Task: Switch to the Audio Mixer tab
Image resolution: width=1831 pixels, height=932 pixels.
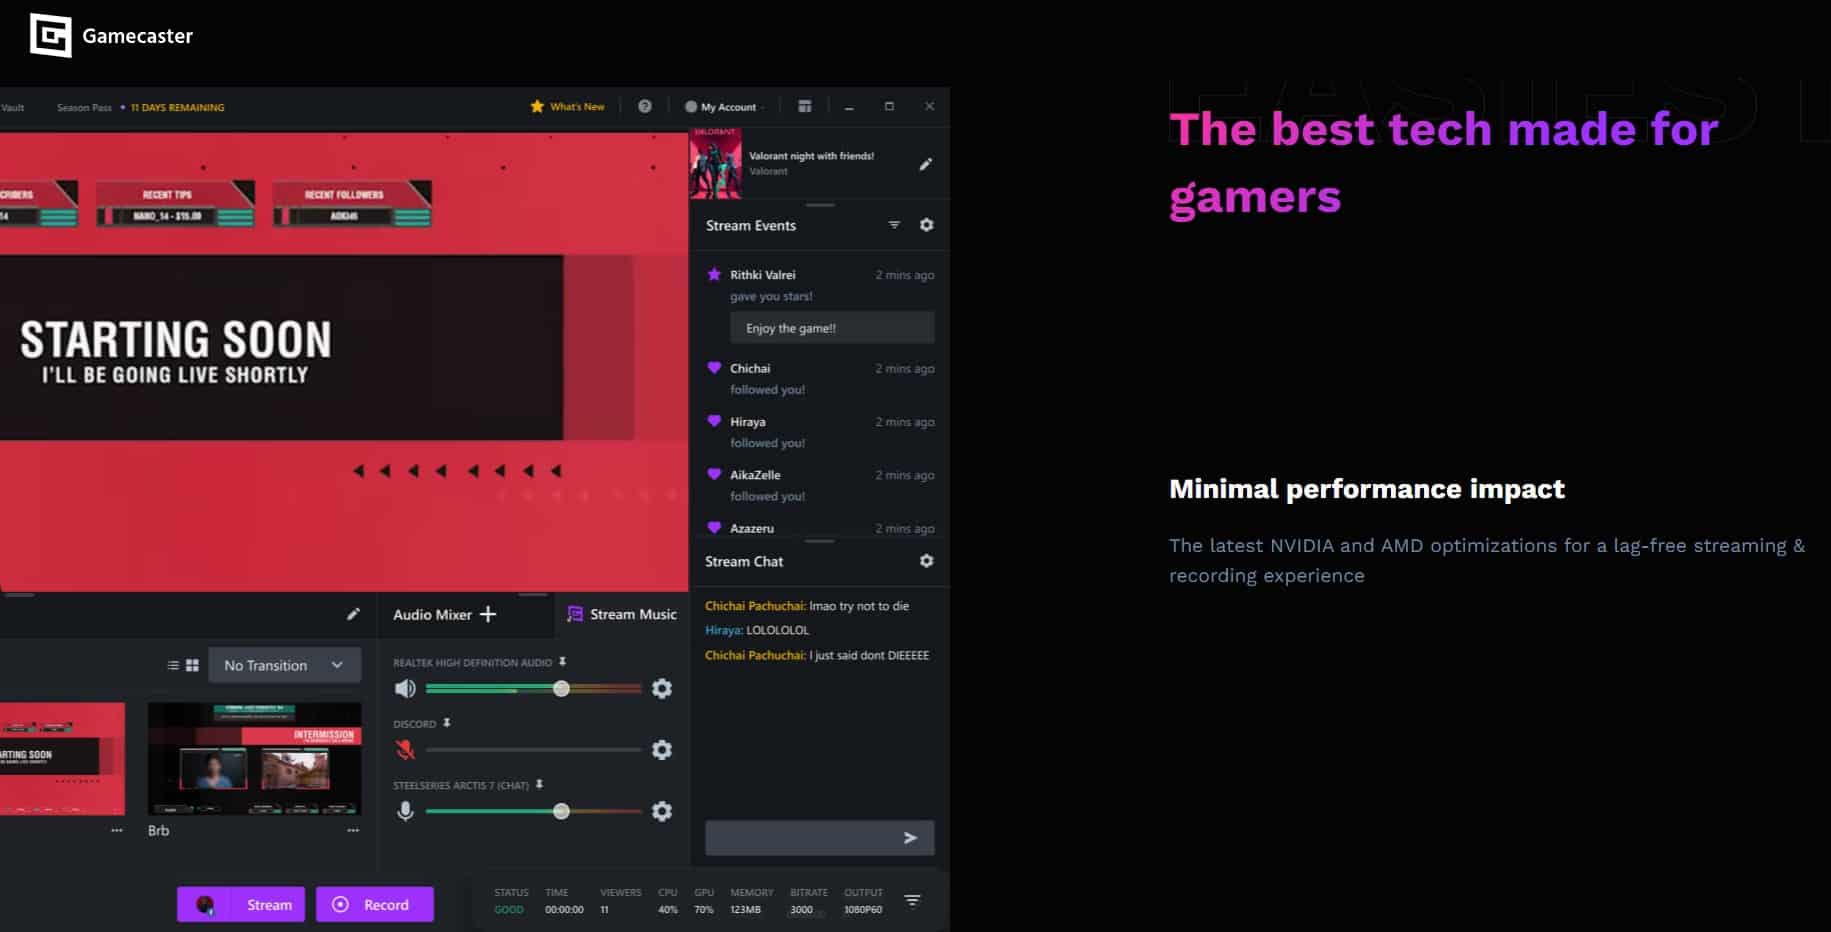Action: tap(432, 615)
